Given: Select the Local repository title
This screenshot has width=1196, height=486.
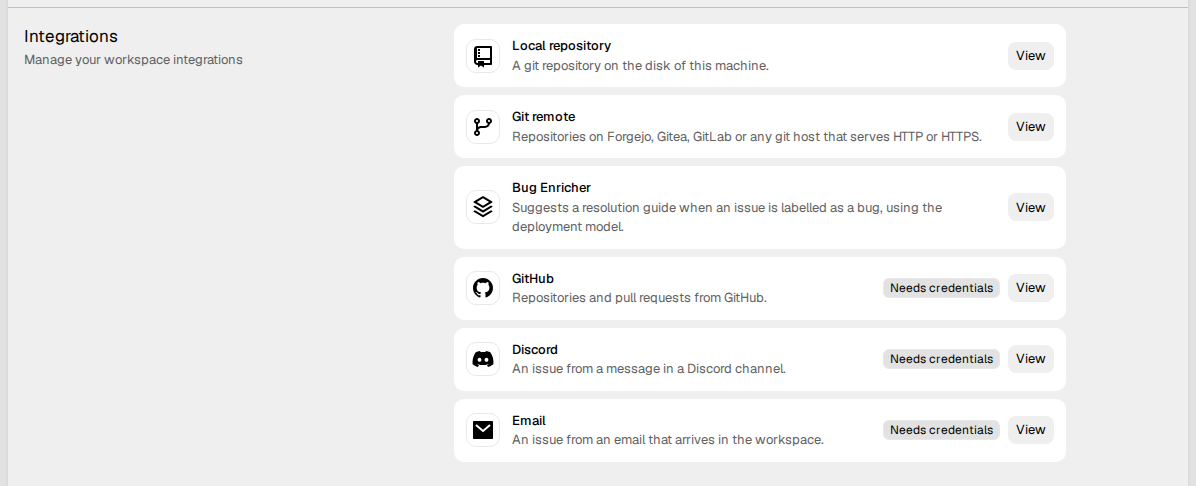Looking at the screenshot, I should (x=561, y=46).
